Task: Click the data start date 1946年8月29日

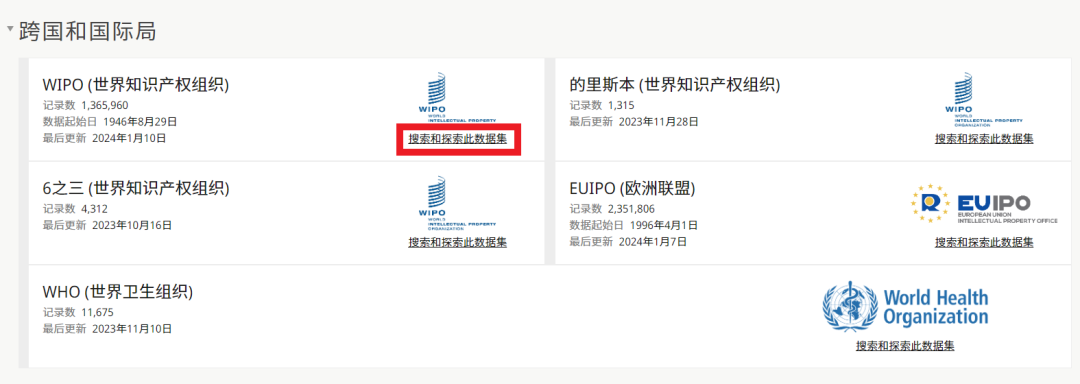Action: point(141,122)
